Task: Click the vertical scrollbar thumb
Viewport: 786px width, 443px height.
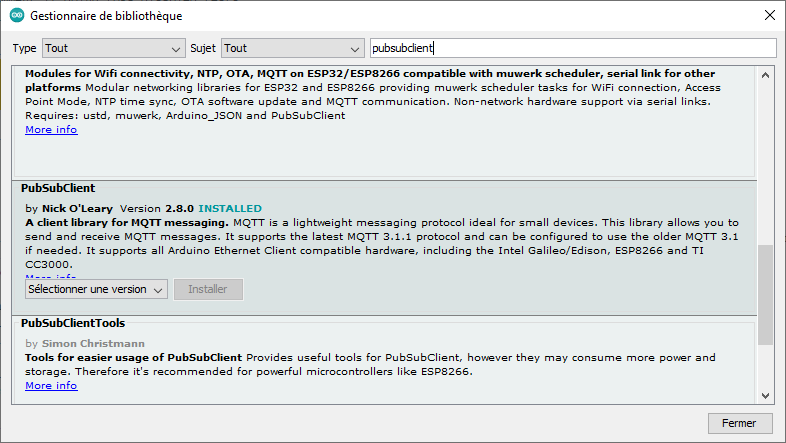Action: (766, 292)
